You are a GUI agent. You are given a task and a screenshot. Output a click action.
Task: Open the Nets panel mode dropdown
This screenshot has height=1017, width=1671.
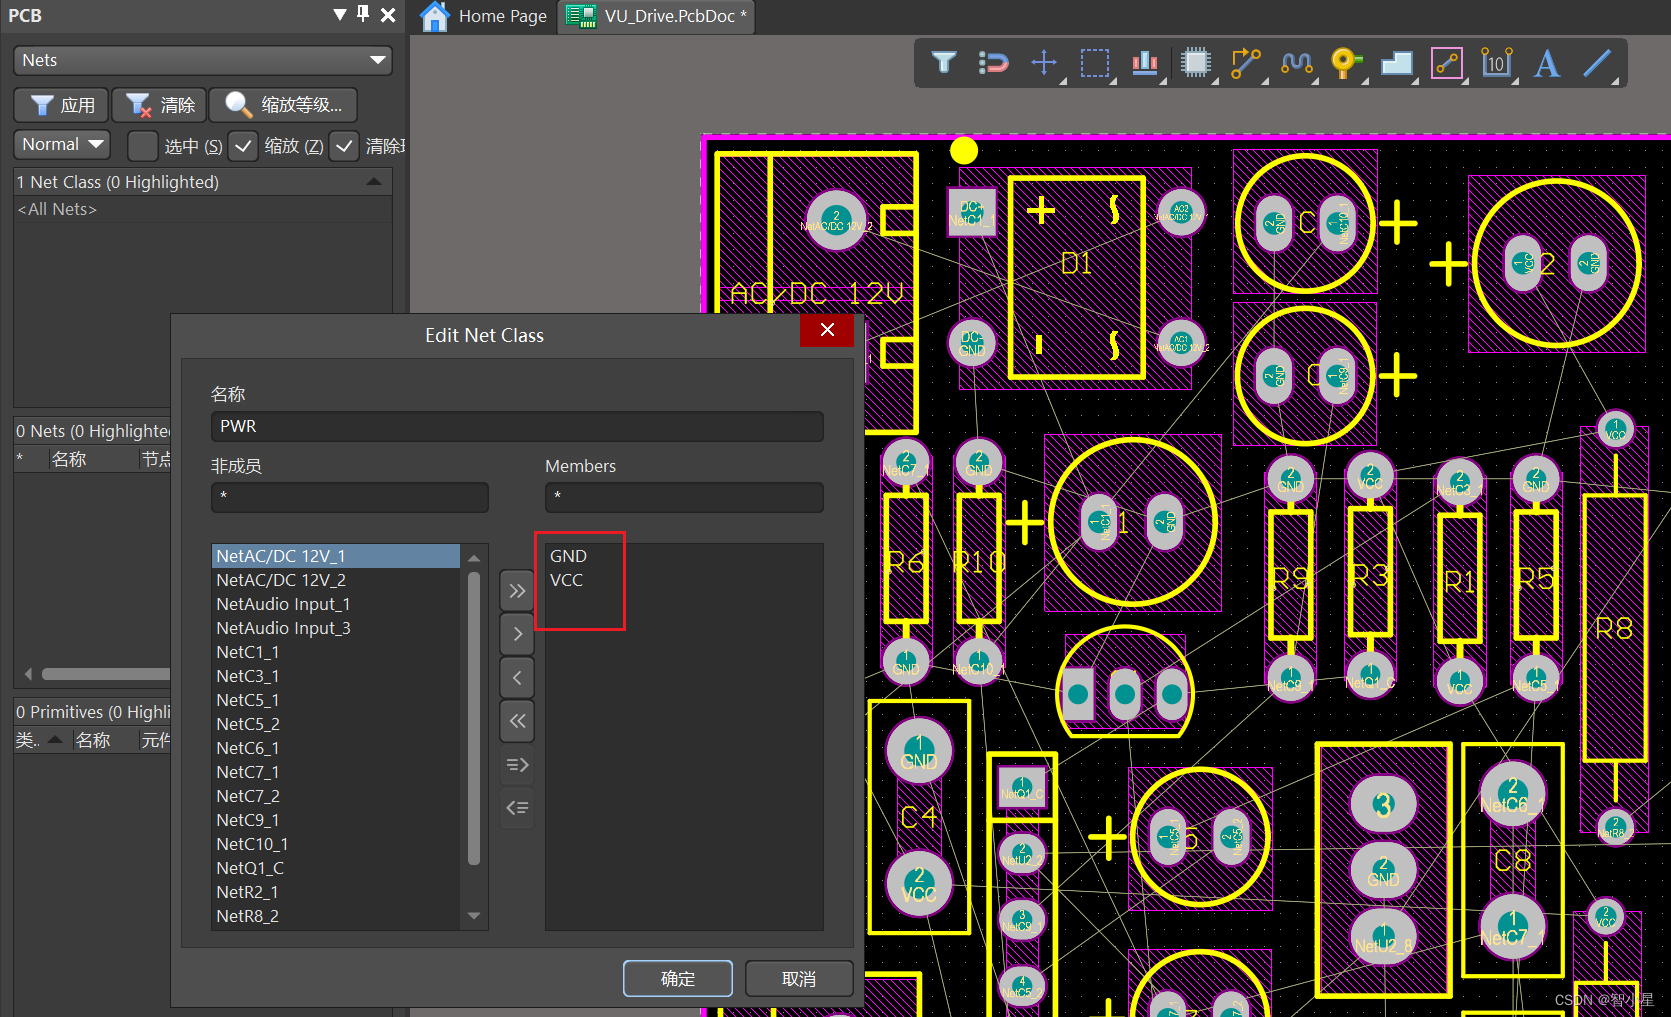pos(203,60)
